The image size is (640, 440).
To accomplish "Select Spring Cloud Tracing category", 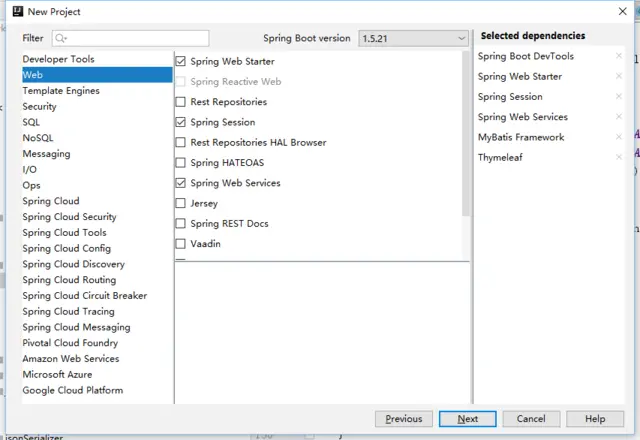I will click(x=97, y=311).
